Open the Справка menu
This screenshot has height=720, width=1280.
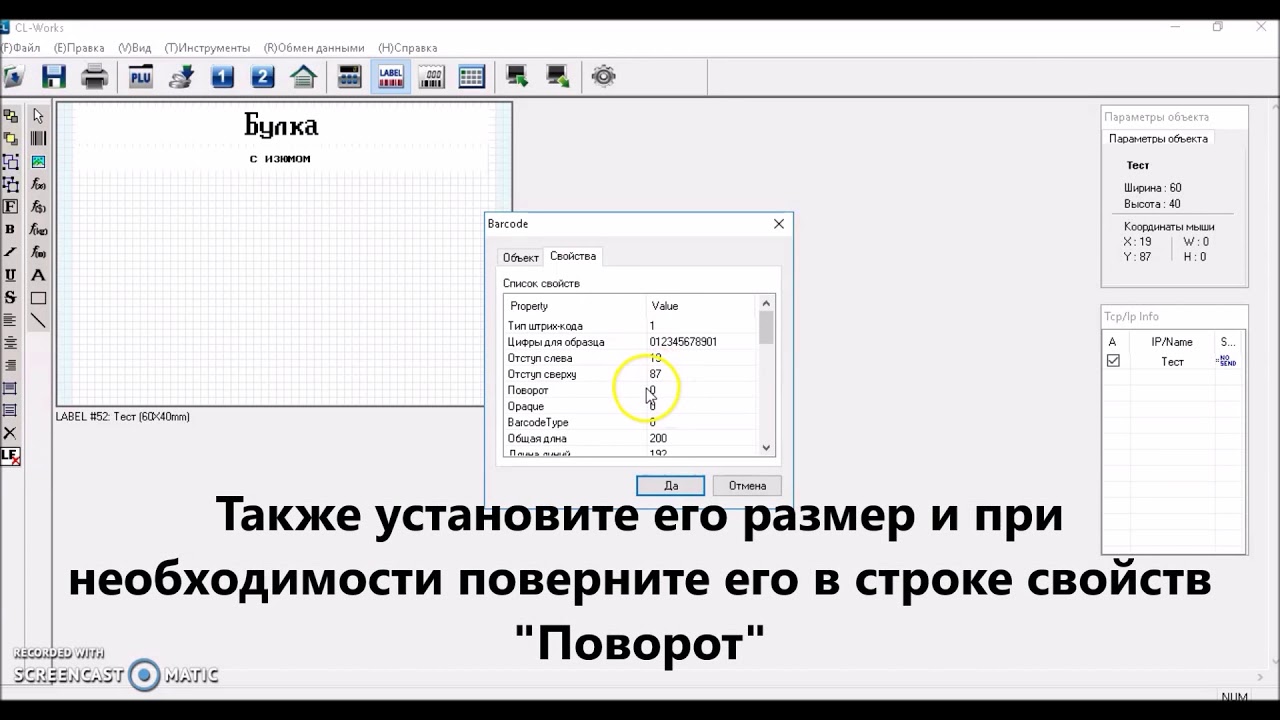click(408, 48)
